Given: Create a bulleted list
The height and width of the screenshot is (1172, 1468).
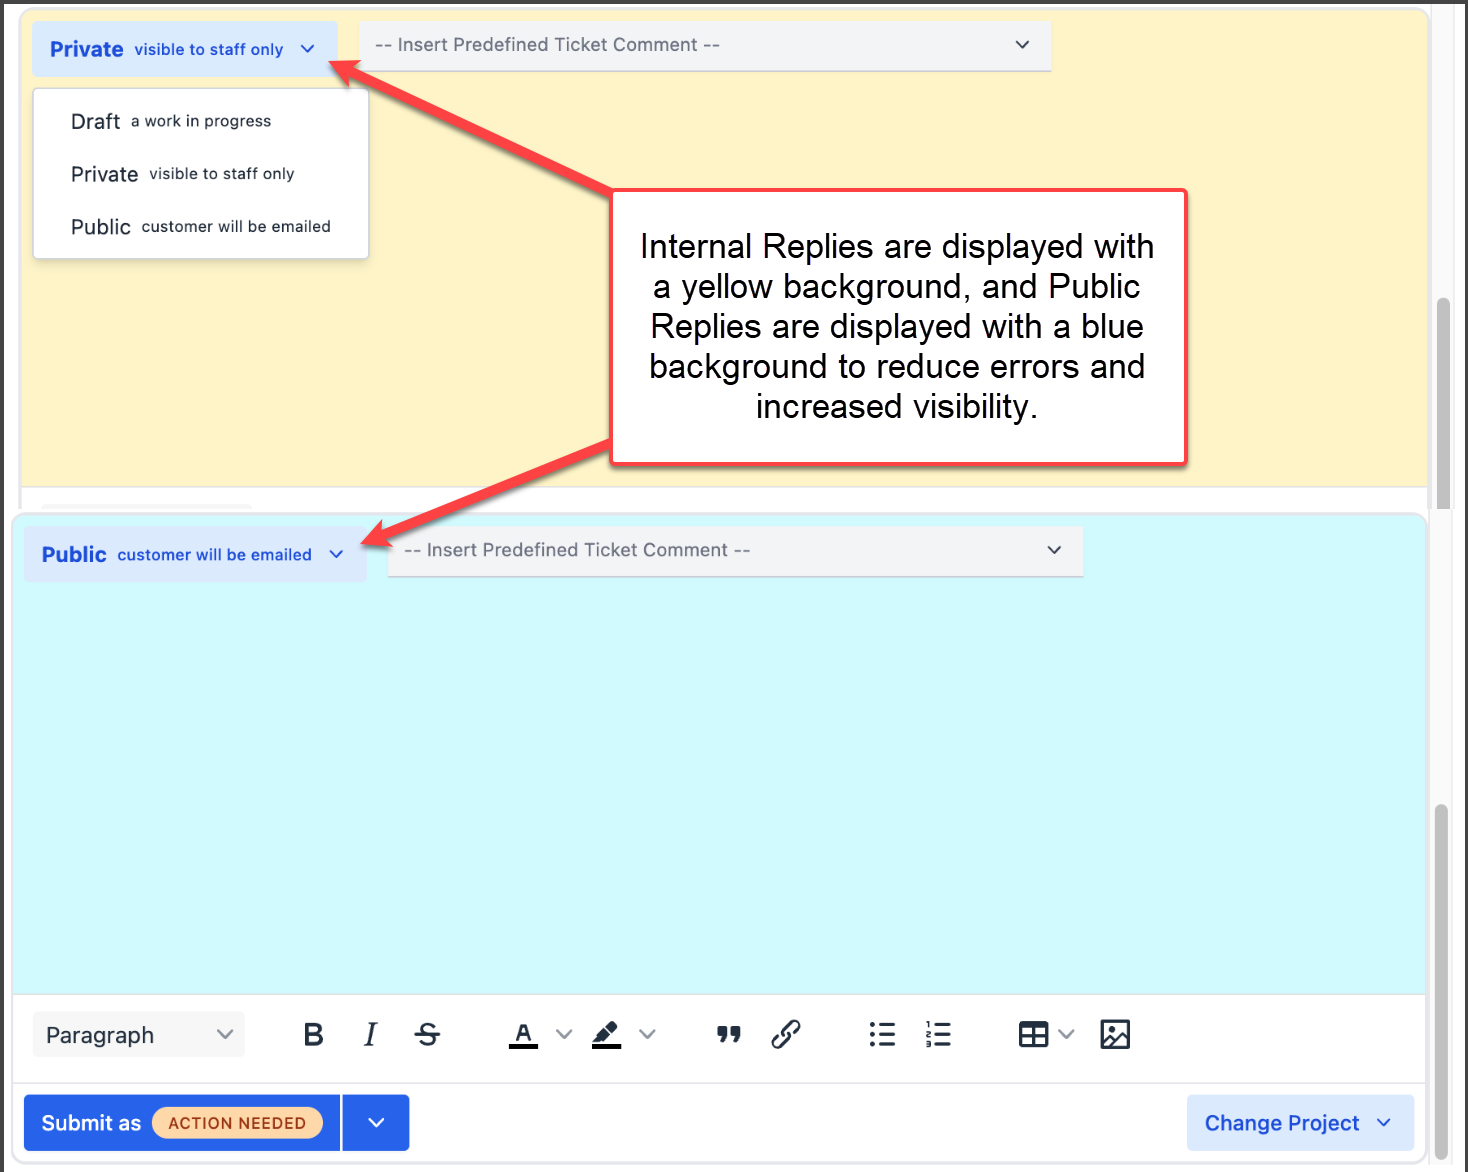Looking at the screenshot, I should [x=882, y=1035].
